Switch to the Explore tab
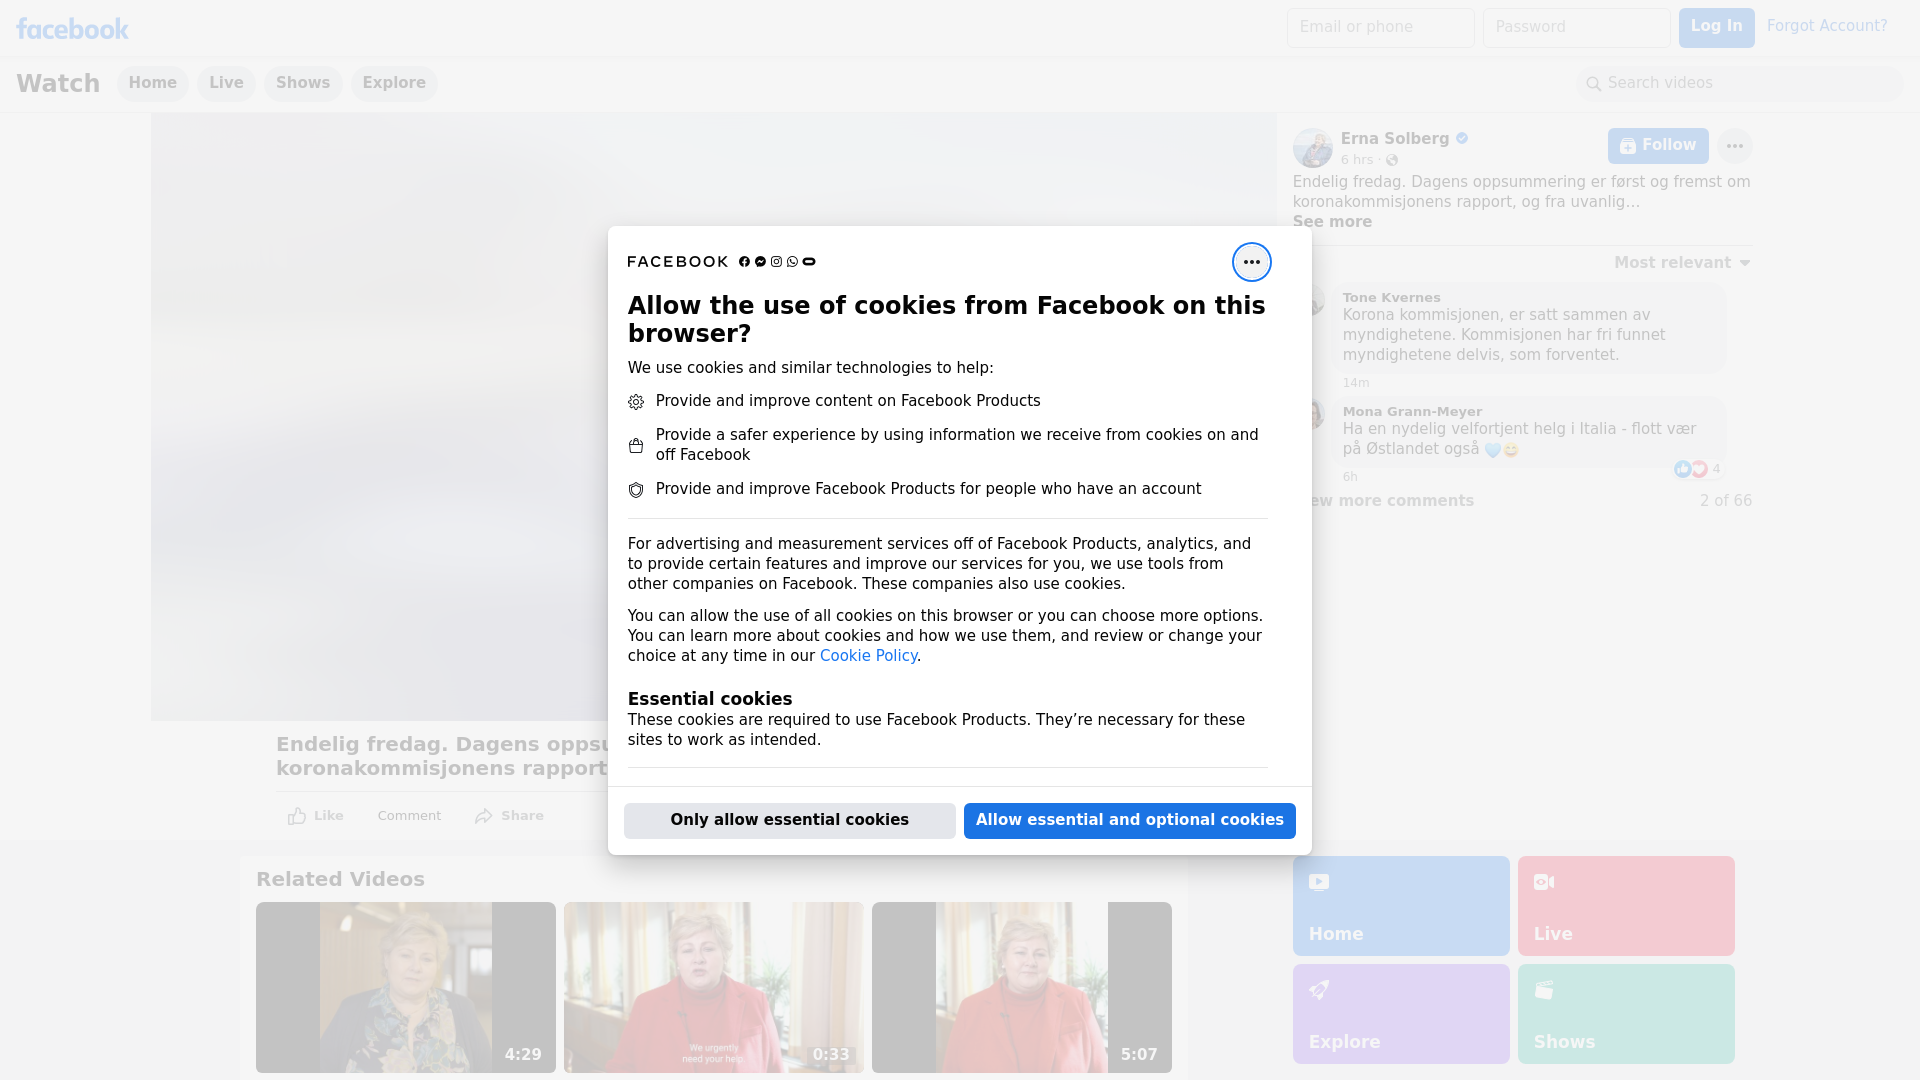 394,83
